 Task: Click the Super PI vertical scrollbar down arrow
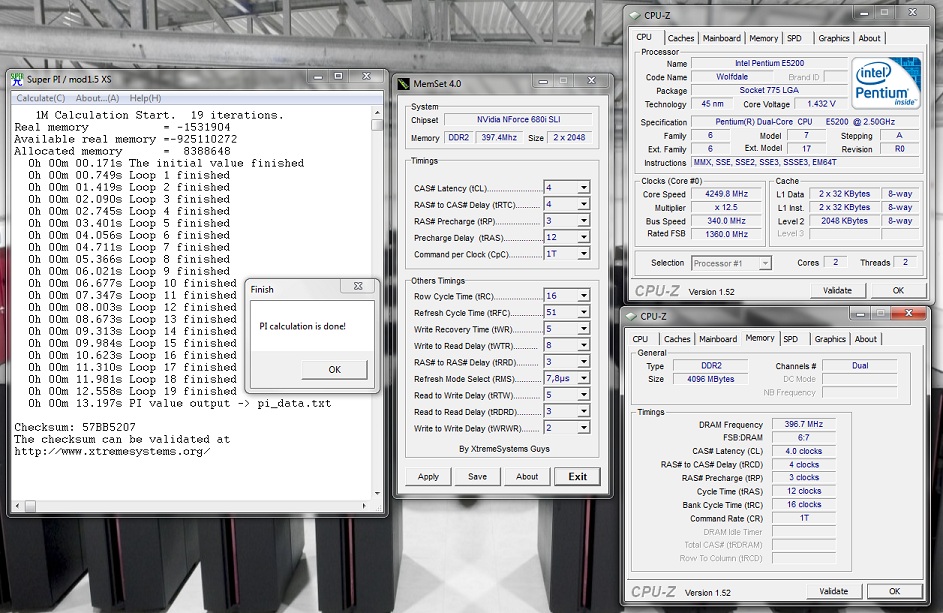pos(377,494)
